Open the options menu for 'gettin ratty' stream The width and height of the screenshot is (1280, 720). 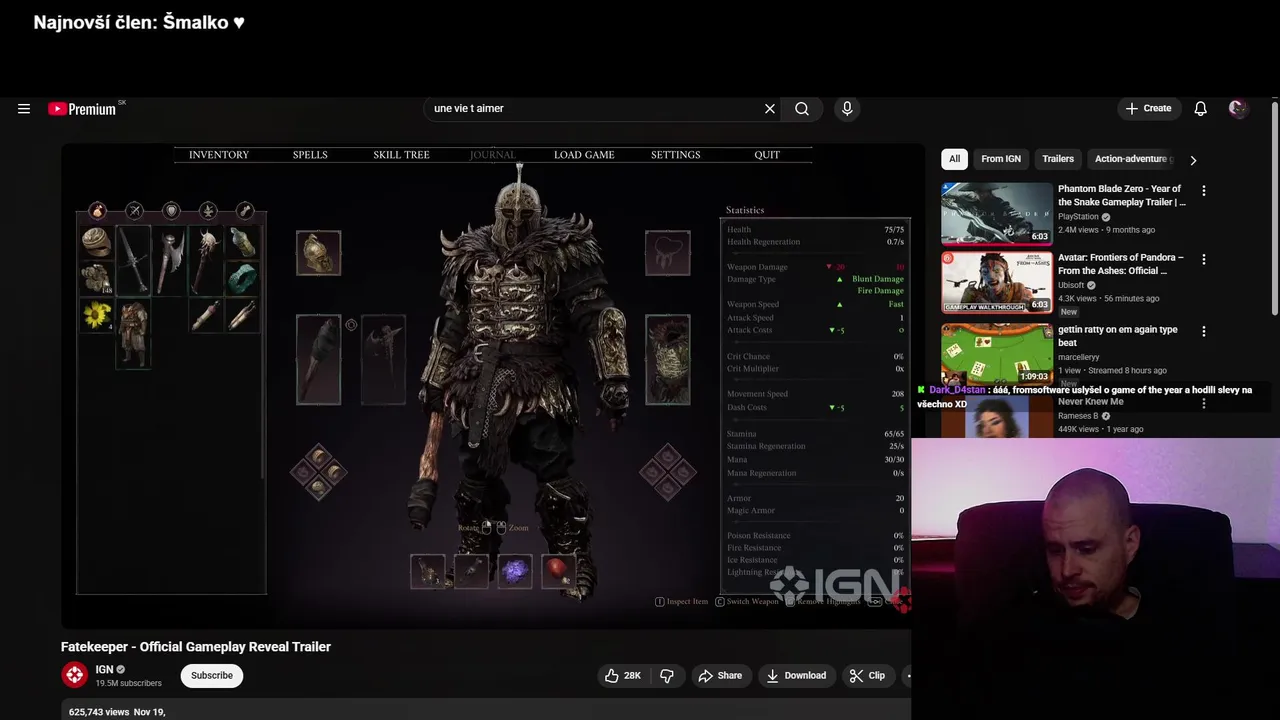(1204, 331)
